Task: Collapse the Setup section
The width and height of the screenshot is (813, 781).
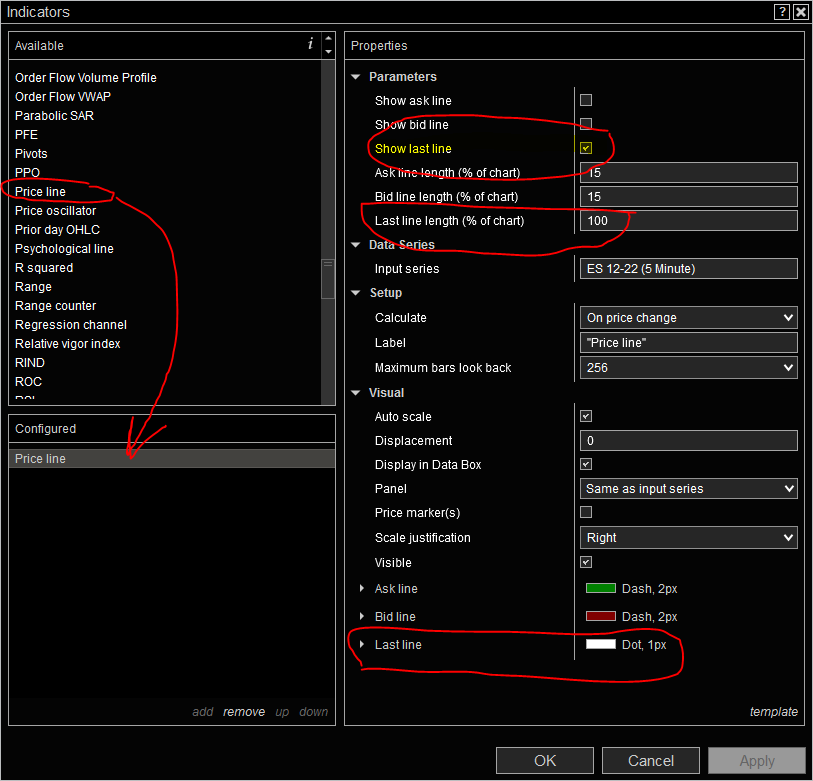Action: point(356,293)
